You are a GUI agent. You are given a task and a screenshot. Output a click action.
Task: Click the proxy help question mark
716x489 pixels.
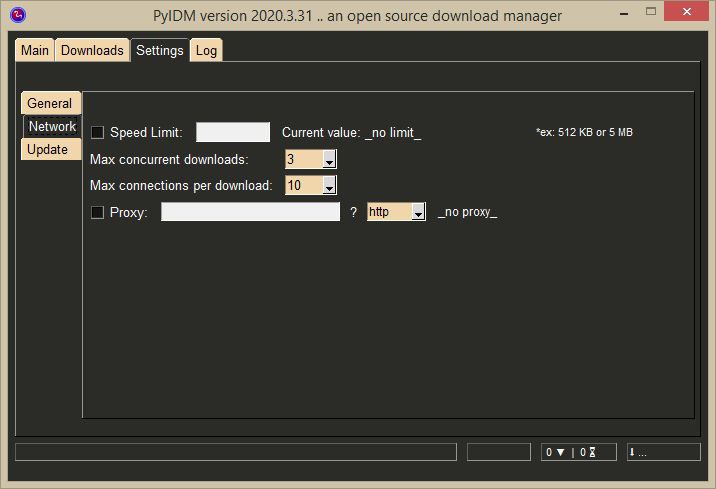point(353,212)
